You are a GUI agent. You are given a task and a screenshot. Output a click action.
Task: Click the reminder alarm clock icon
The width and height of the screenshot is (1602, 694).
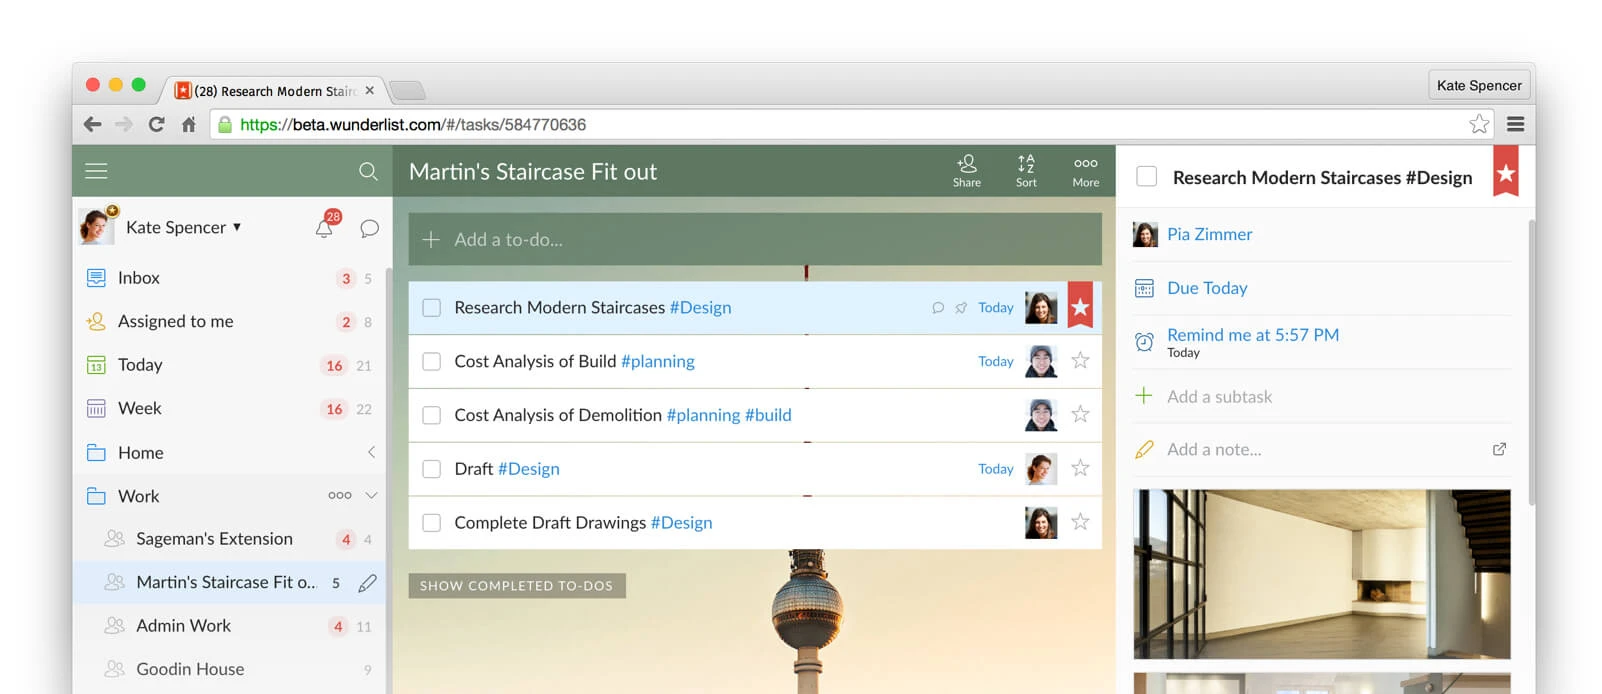pos(1144,342)
